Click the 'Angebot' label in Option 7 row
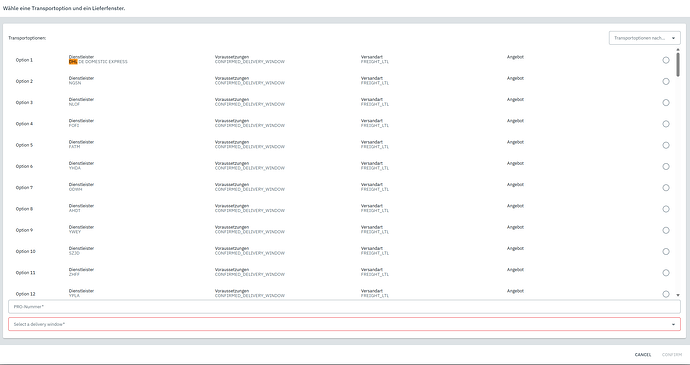690x365 pixels. [515, 184]
